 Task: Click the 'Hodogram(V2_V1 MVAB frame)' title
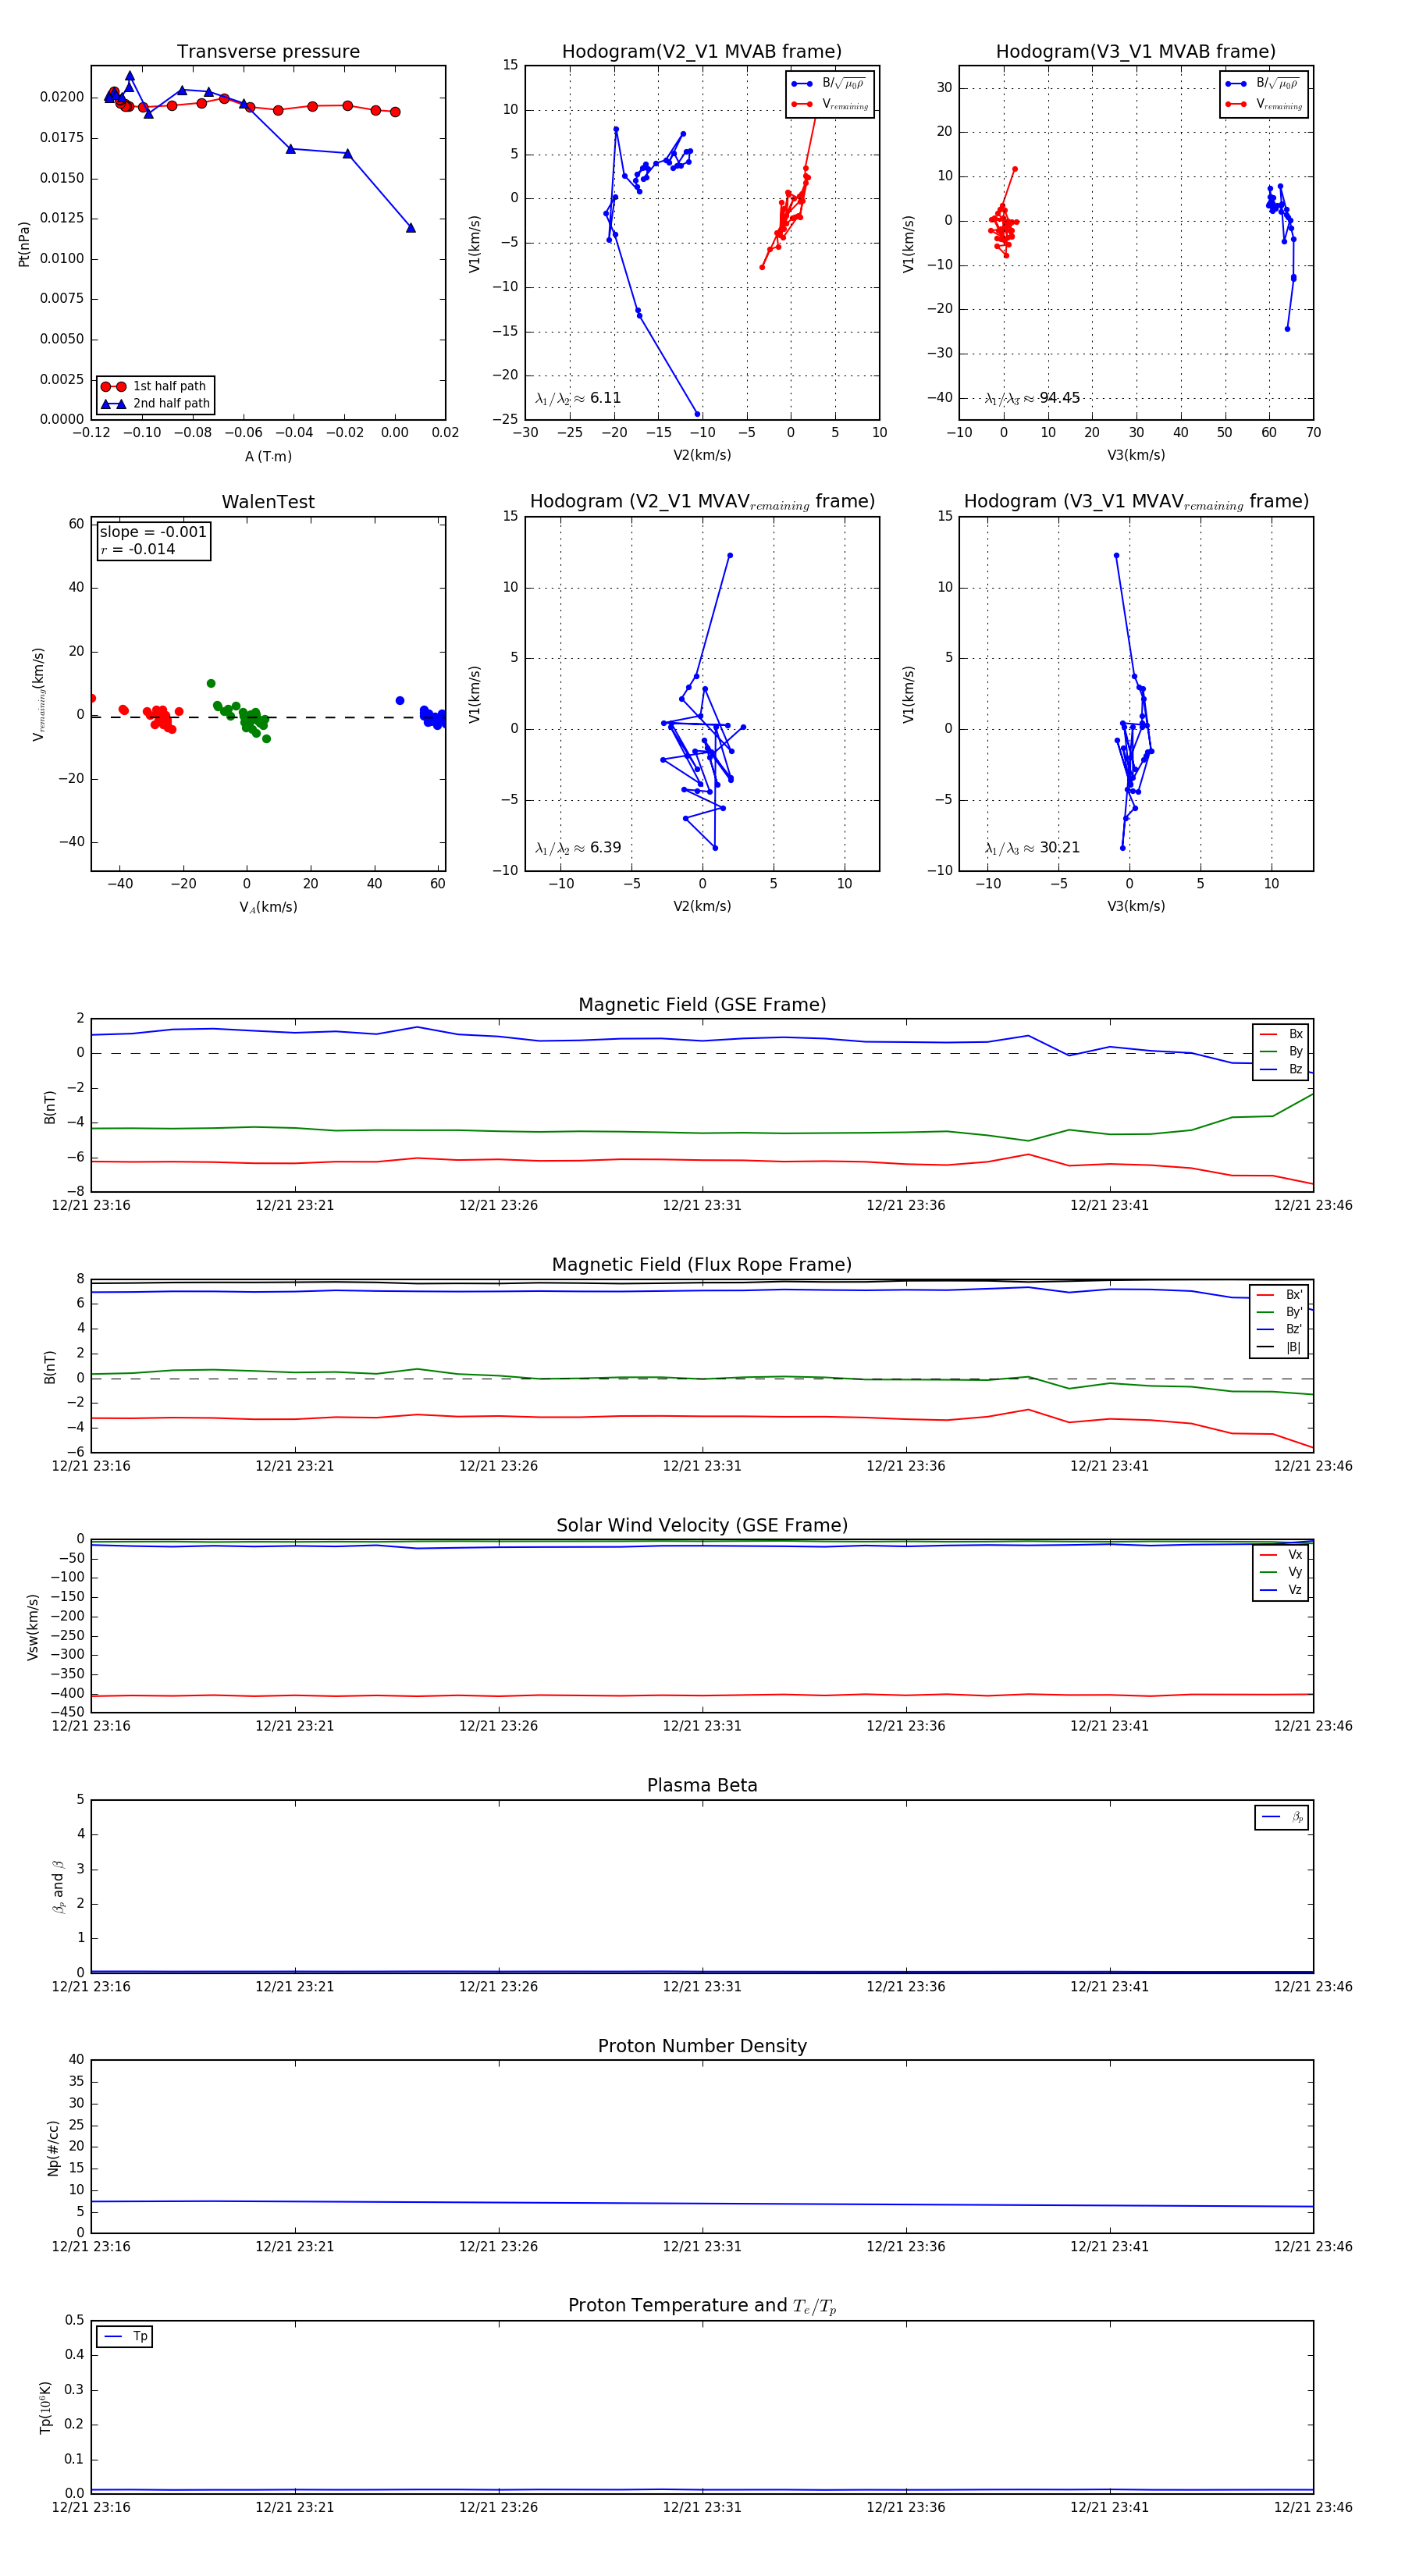(702, 52)
